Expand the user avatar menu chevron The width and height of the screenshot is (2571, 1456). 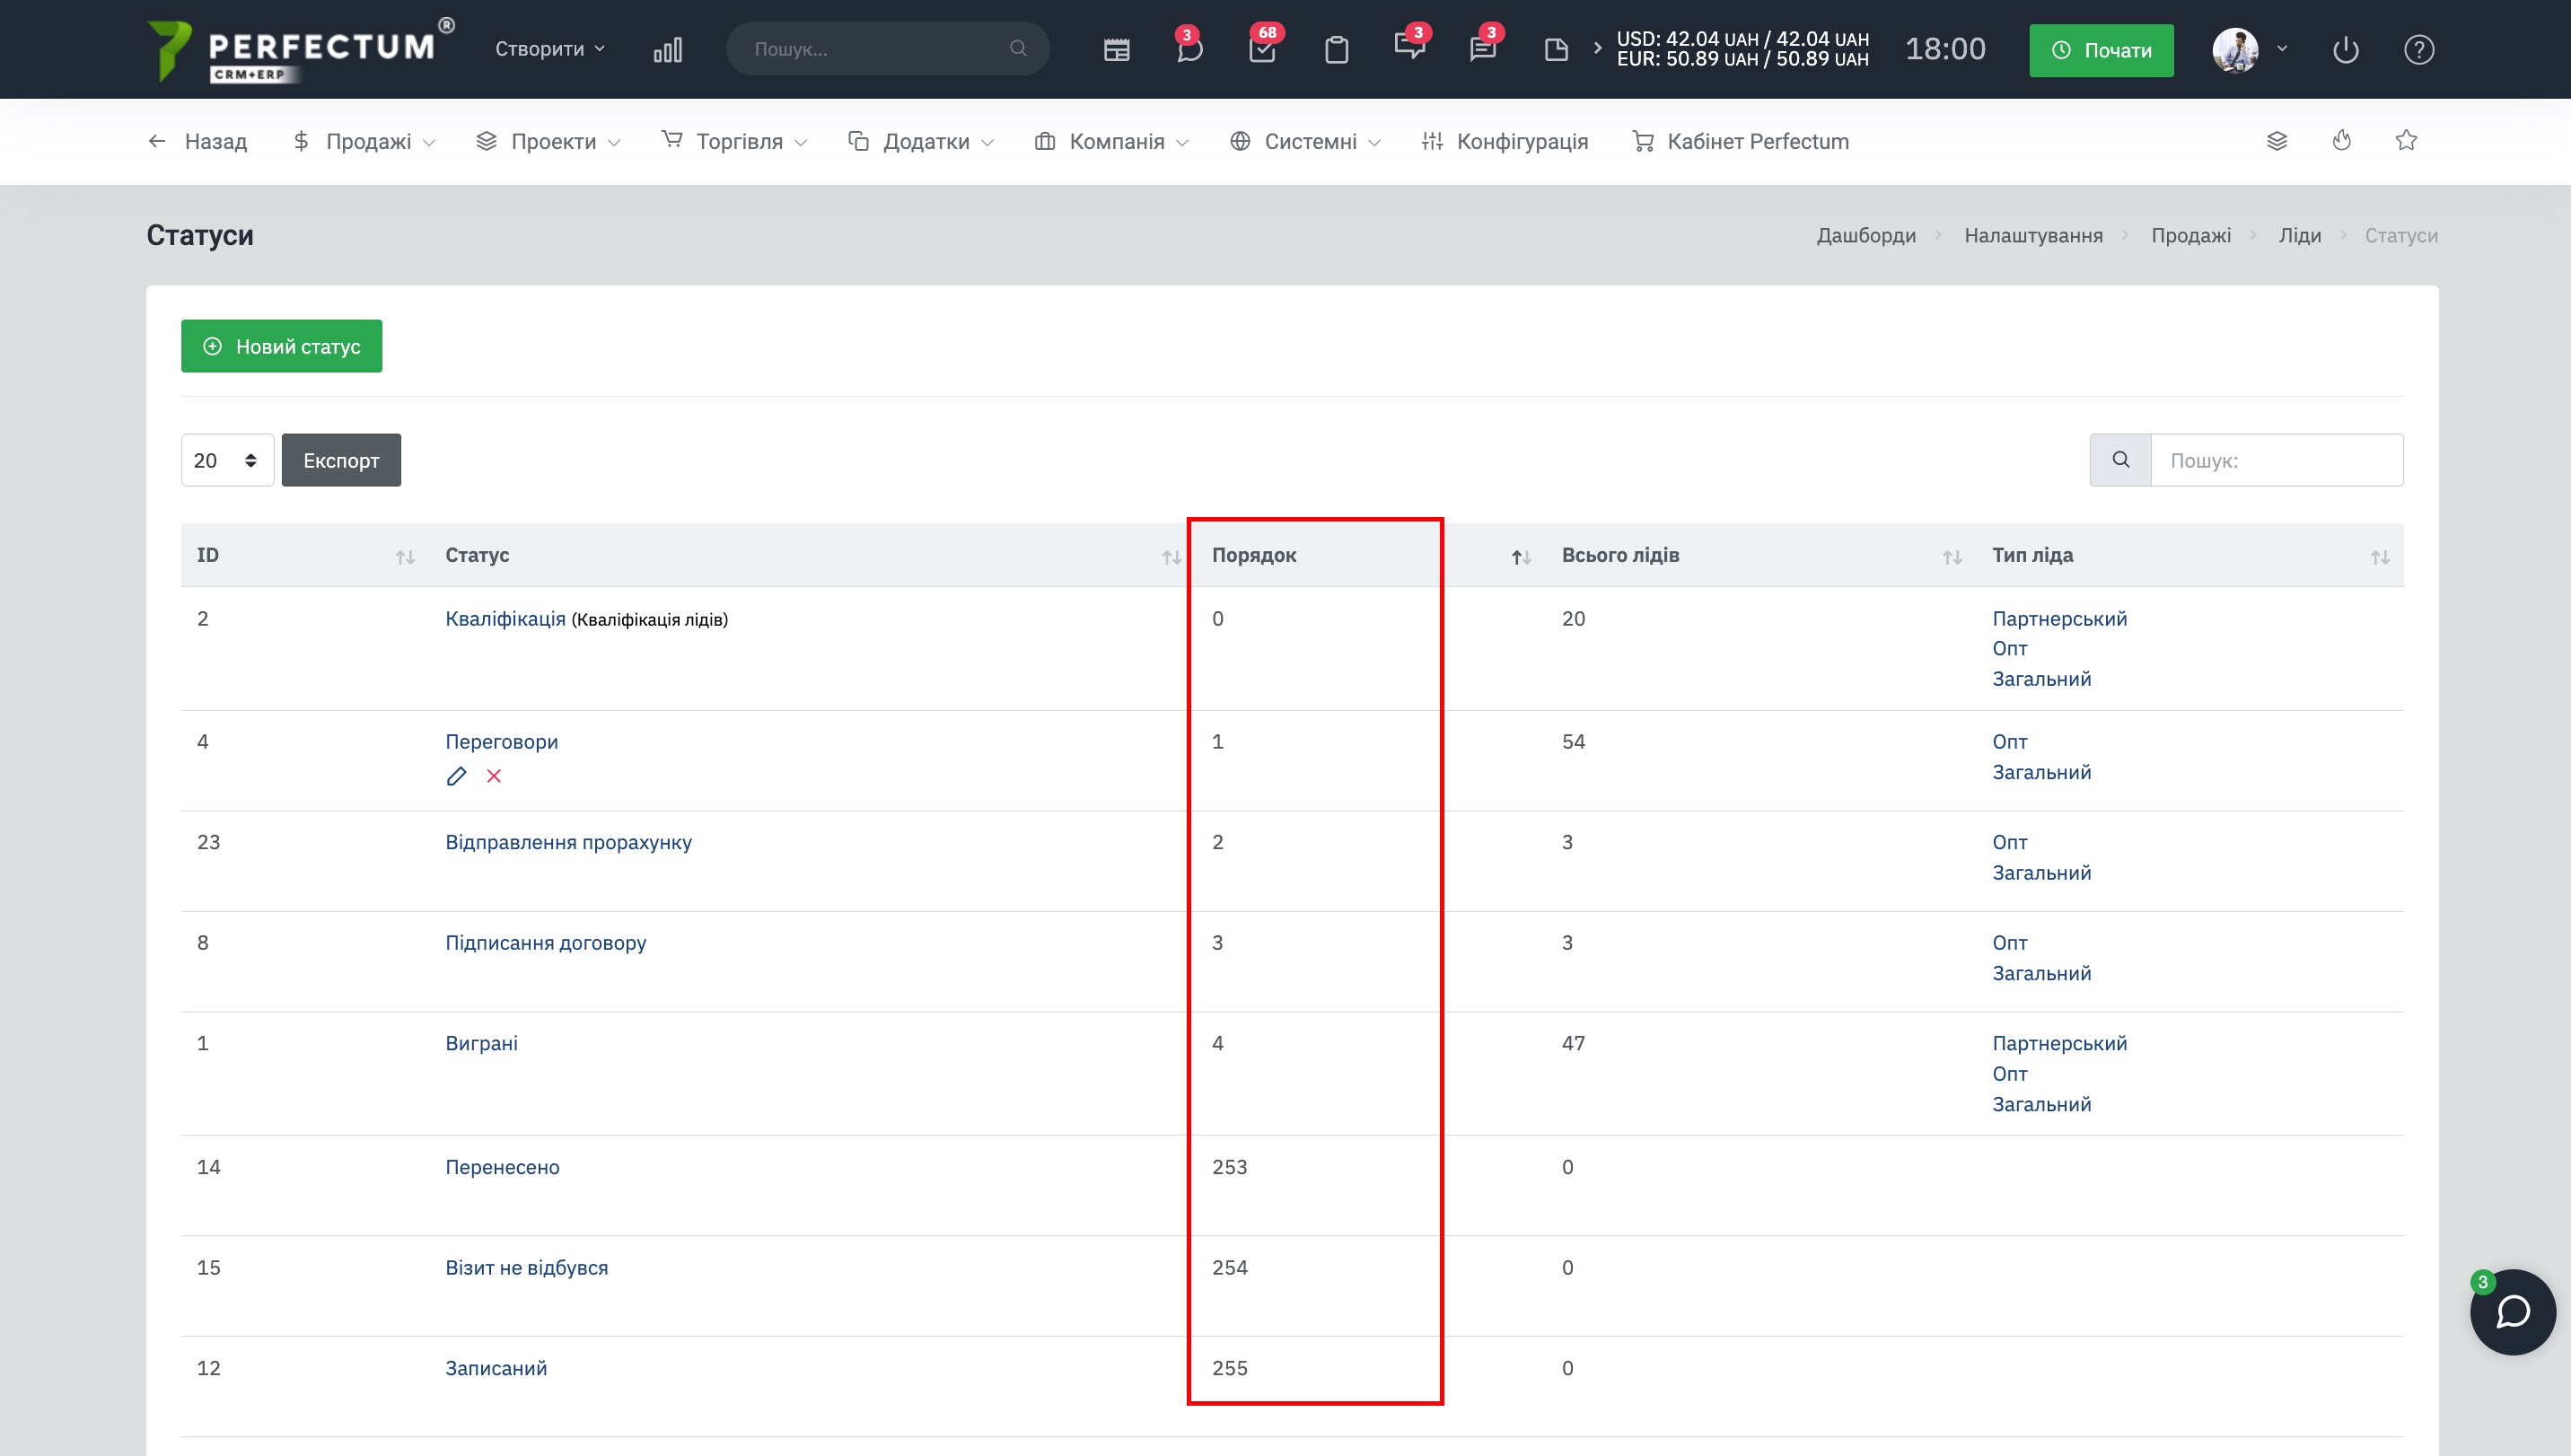(x=2282, y=48)
